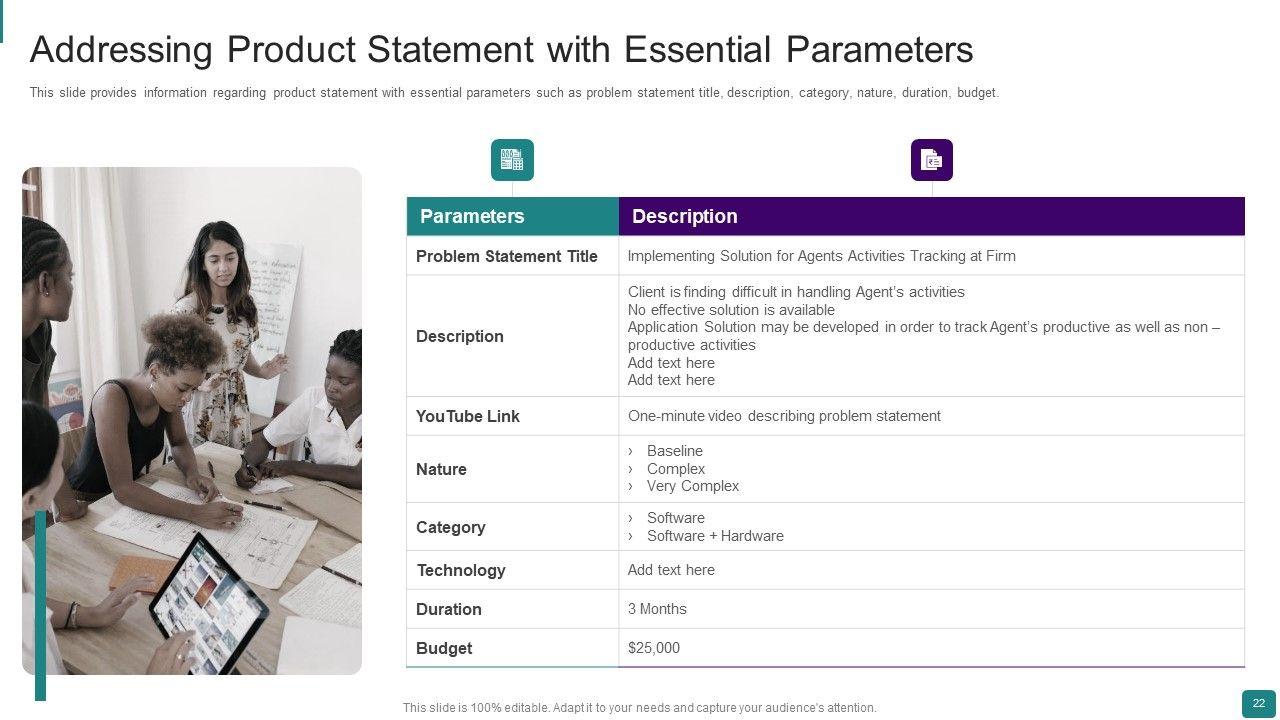Click the vertical teal accent bar
The height and width of the screenshot is (720, 1280).
(40, 605)
